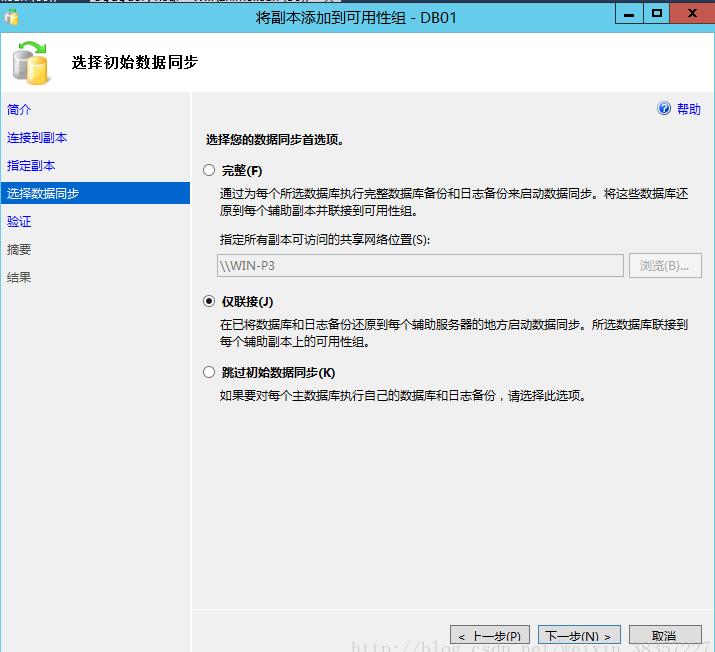Select the 完整(F) full sync radio option

click(209, 170)
